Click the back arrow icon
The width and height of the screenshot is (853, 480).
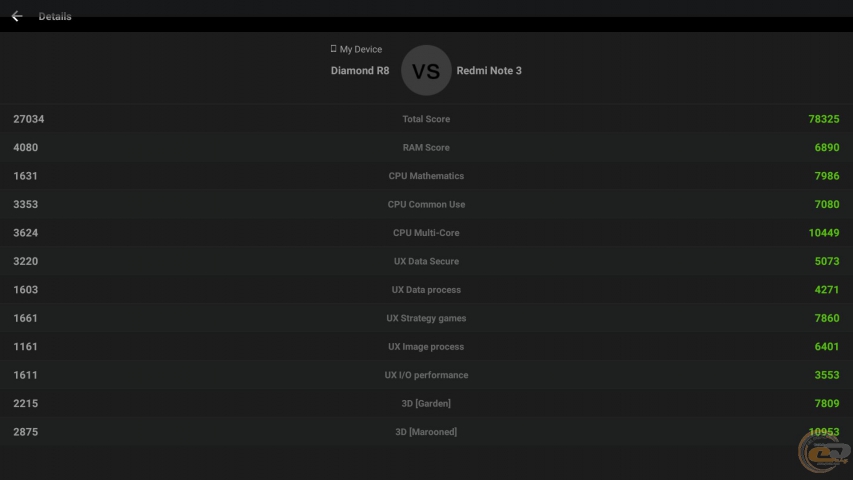point(17,16)
